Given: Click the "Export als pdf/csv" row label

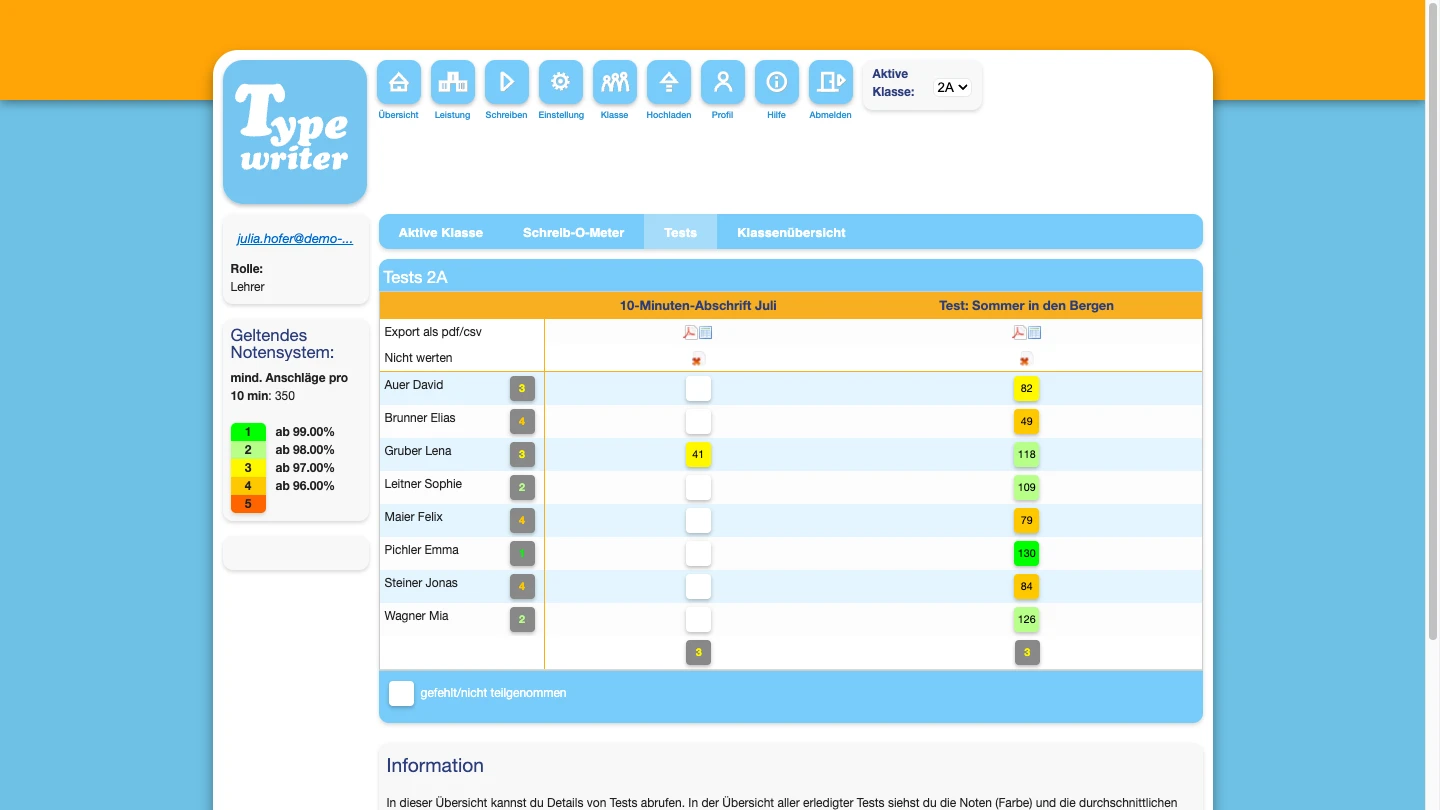Looking at the screenshot, I should pyautogui.click(x=433, y=332).
